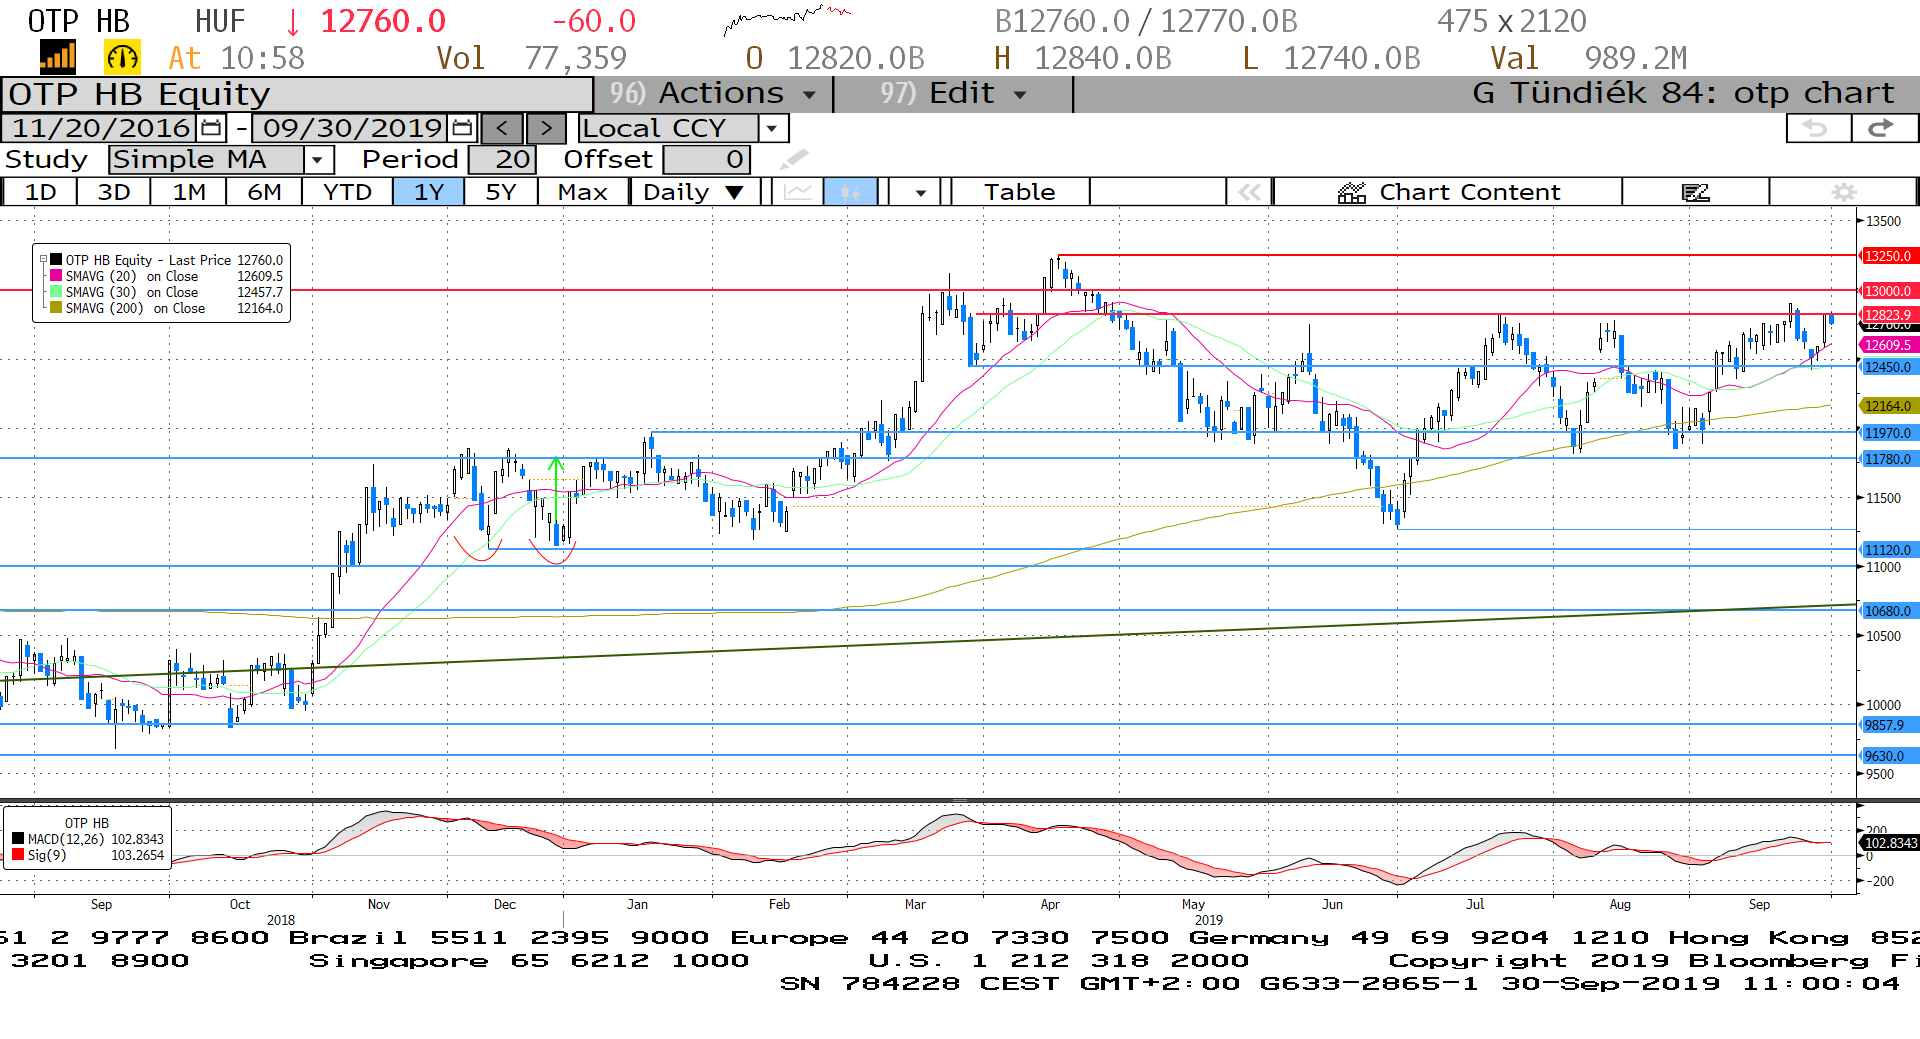Open the Daily periodicity dropdown
Image resolution: width=1920 pixels, height=1039 pixels.
693,192
